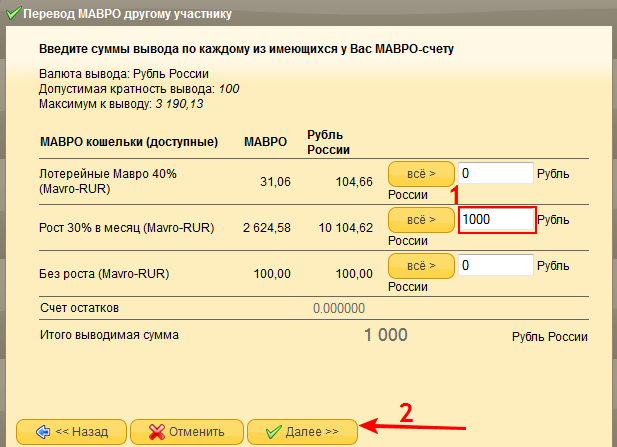Go back with the << Назад button

(71, 432)
